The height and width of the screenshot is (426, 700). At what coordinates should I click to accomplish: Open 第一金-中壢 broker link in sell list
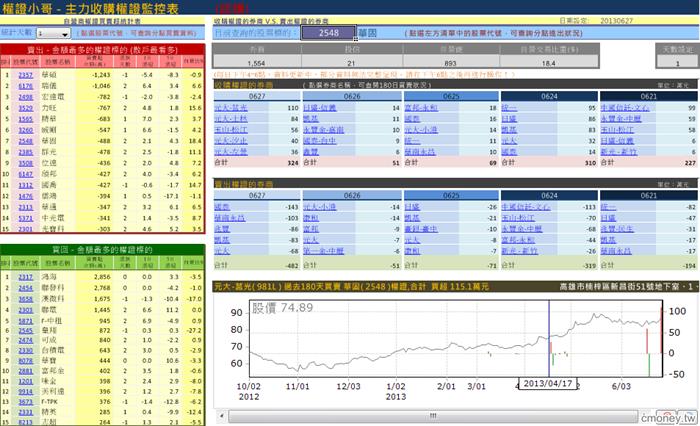coord(324,251)
